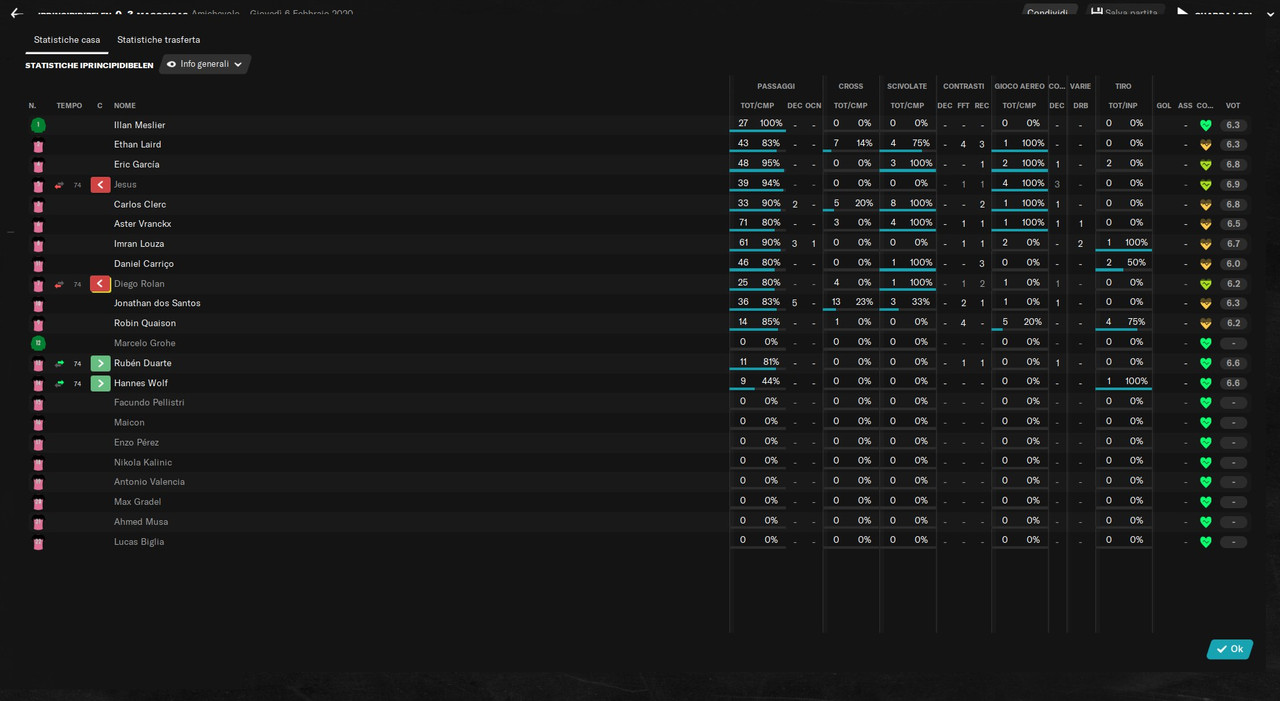Open player Carlos Clerc's profile

(140, 204)
